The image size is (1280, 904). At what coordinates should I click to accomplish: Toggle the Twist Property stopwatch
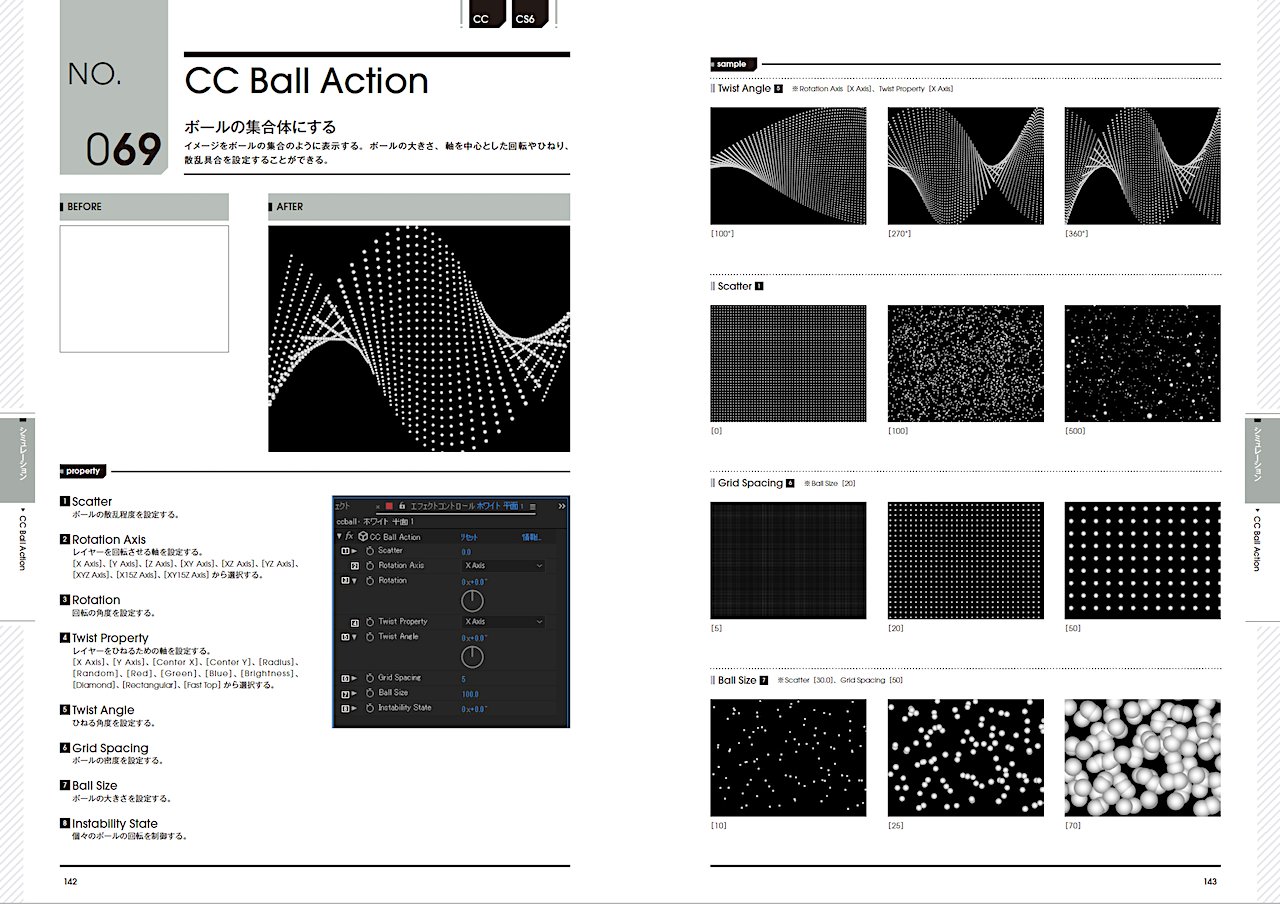369,622
